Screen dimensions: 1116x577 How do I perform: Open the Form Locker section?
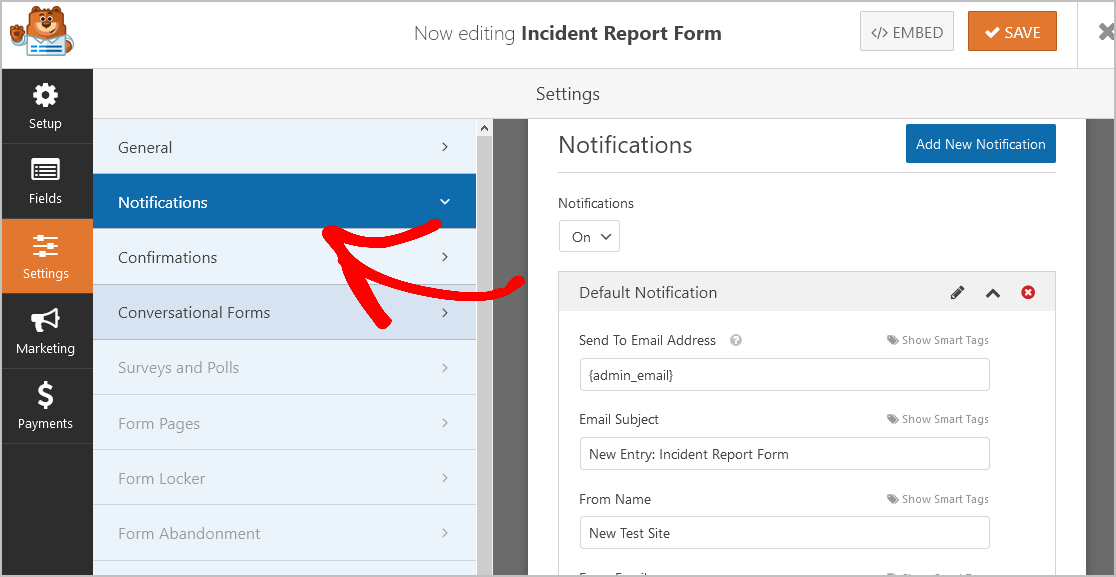(284, 478)
